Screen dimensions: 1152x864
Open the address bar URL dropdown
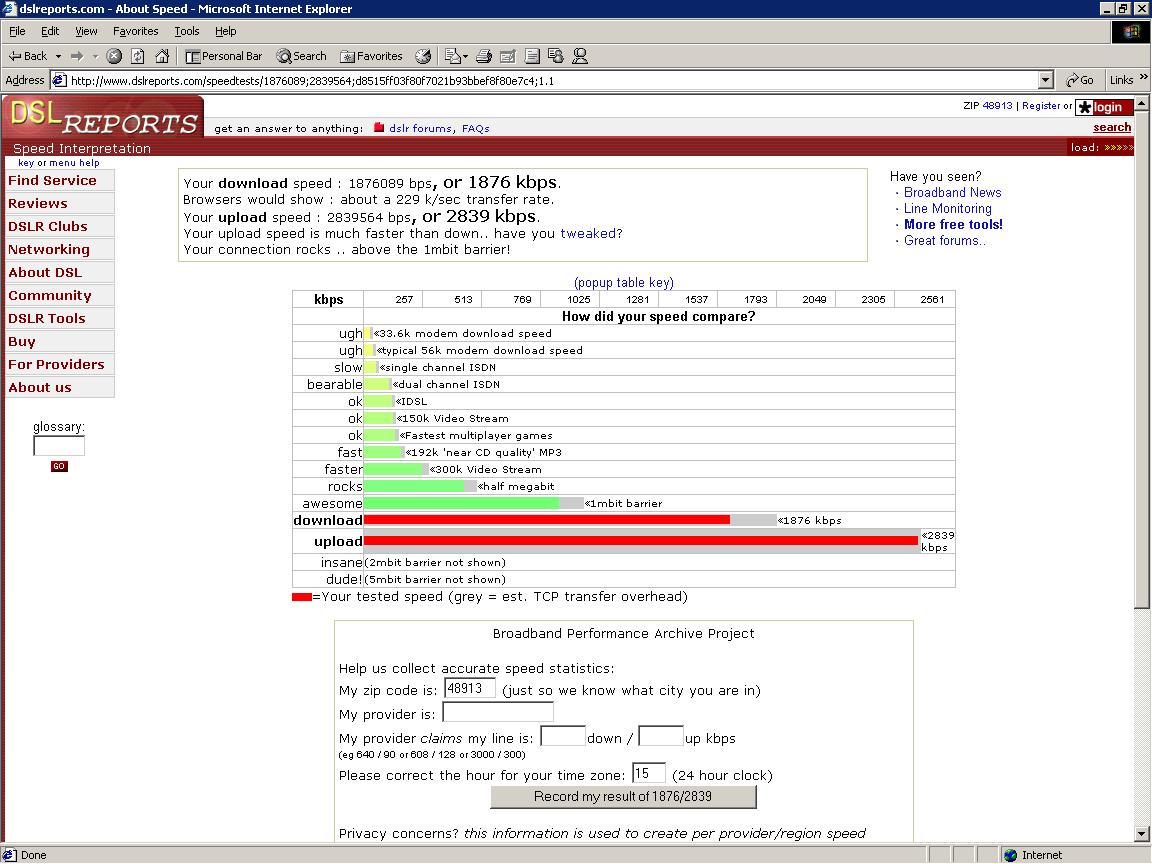[x=1046, y=80]
